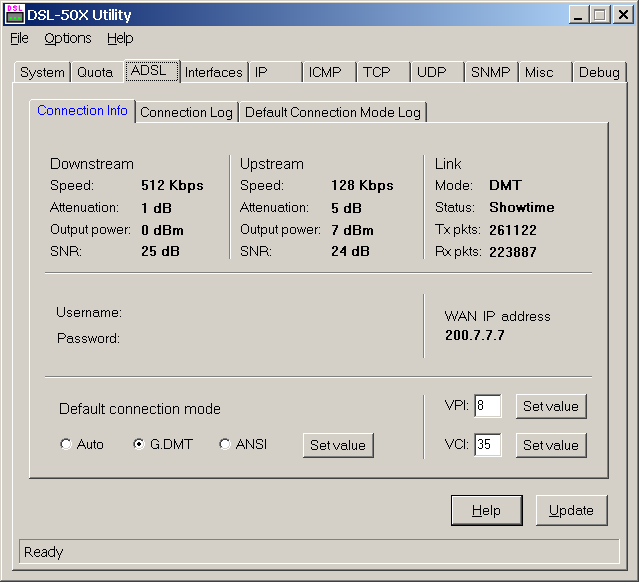Image resolution: width=639 pixels, height=582 pixels.
Task: Click the upstream output power 7 dBm
Action: pyautogui.click(x=352, y=230)
